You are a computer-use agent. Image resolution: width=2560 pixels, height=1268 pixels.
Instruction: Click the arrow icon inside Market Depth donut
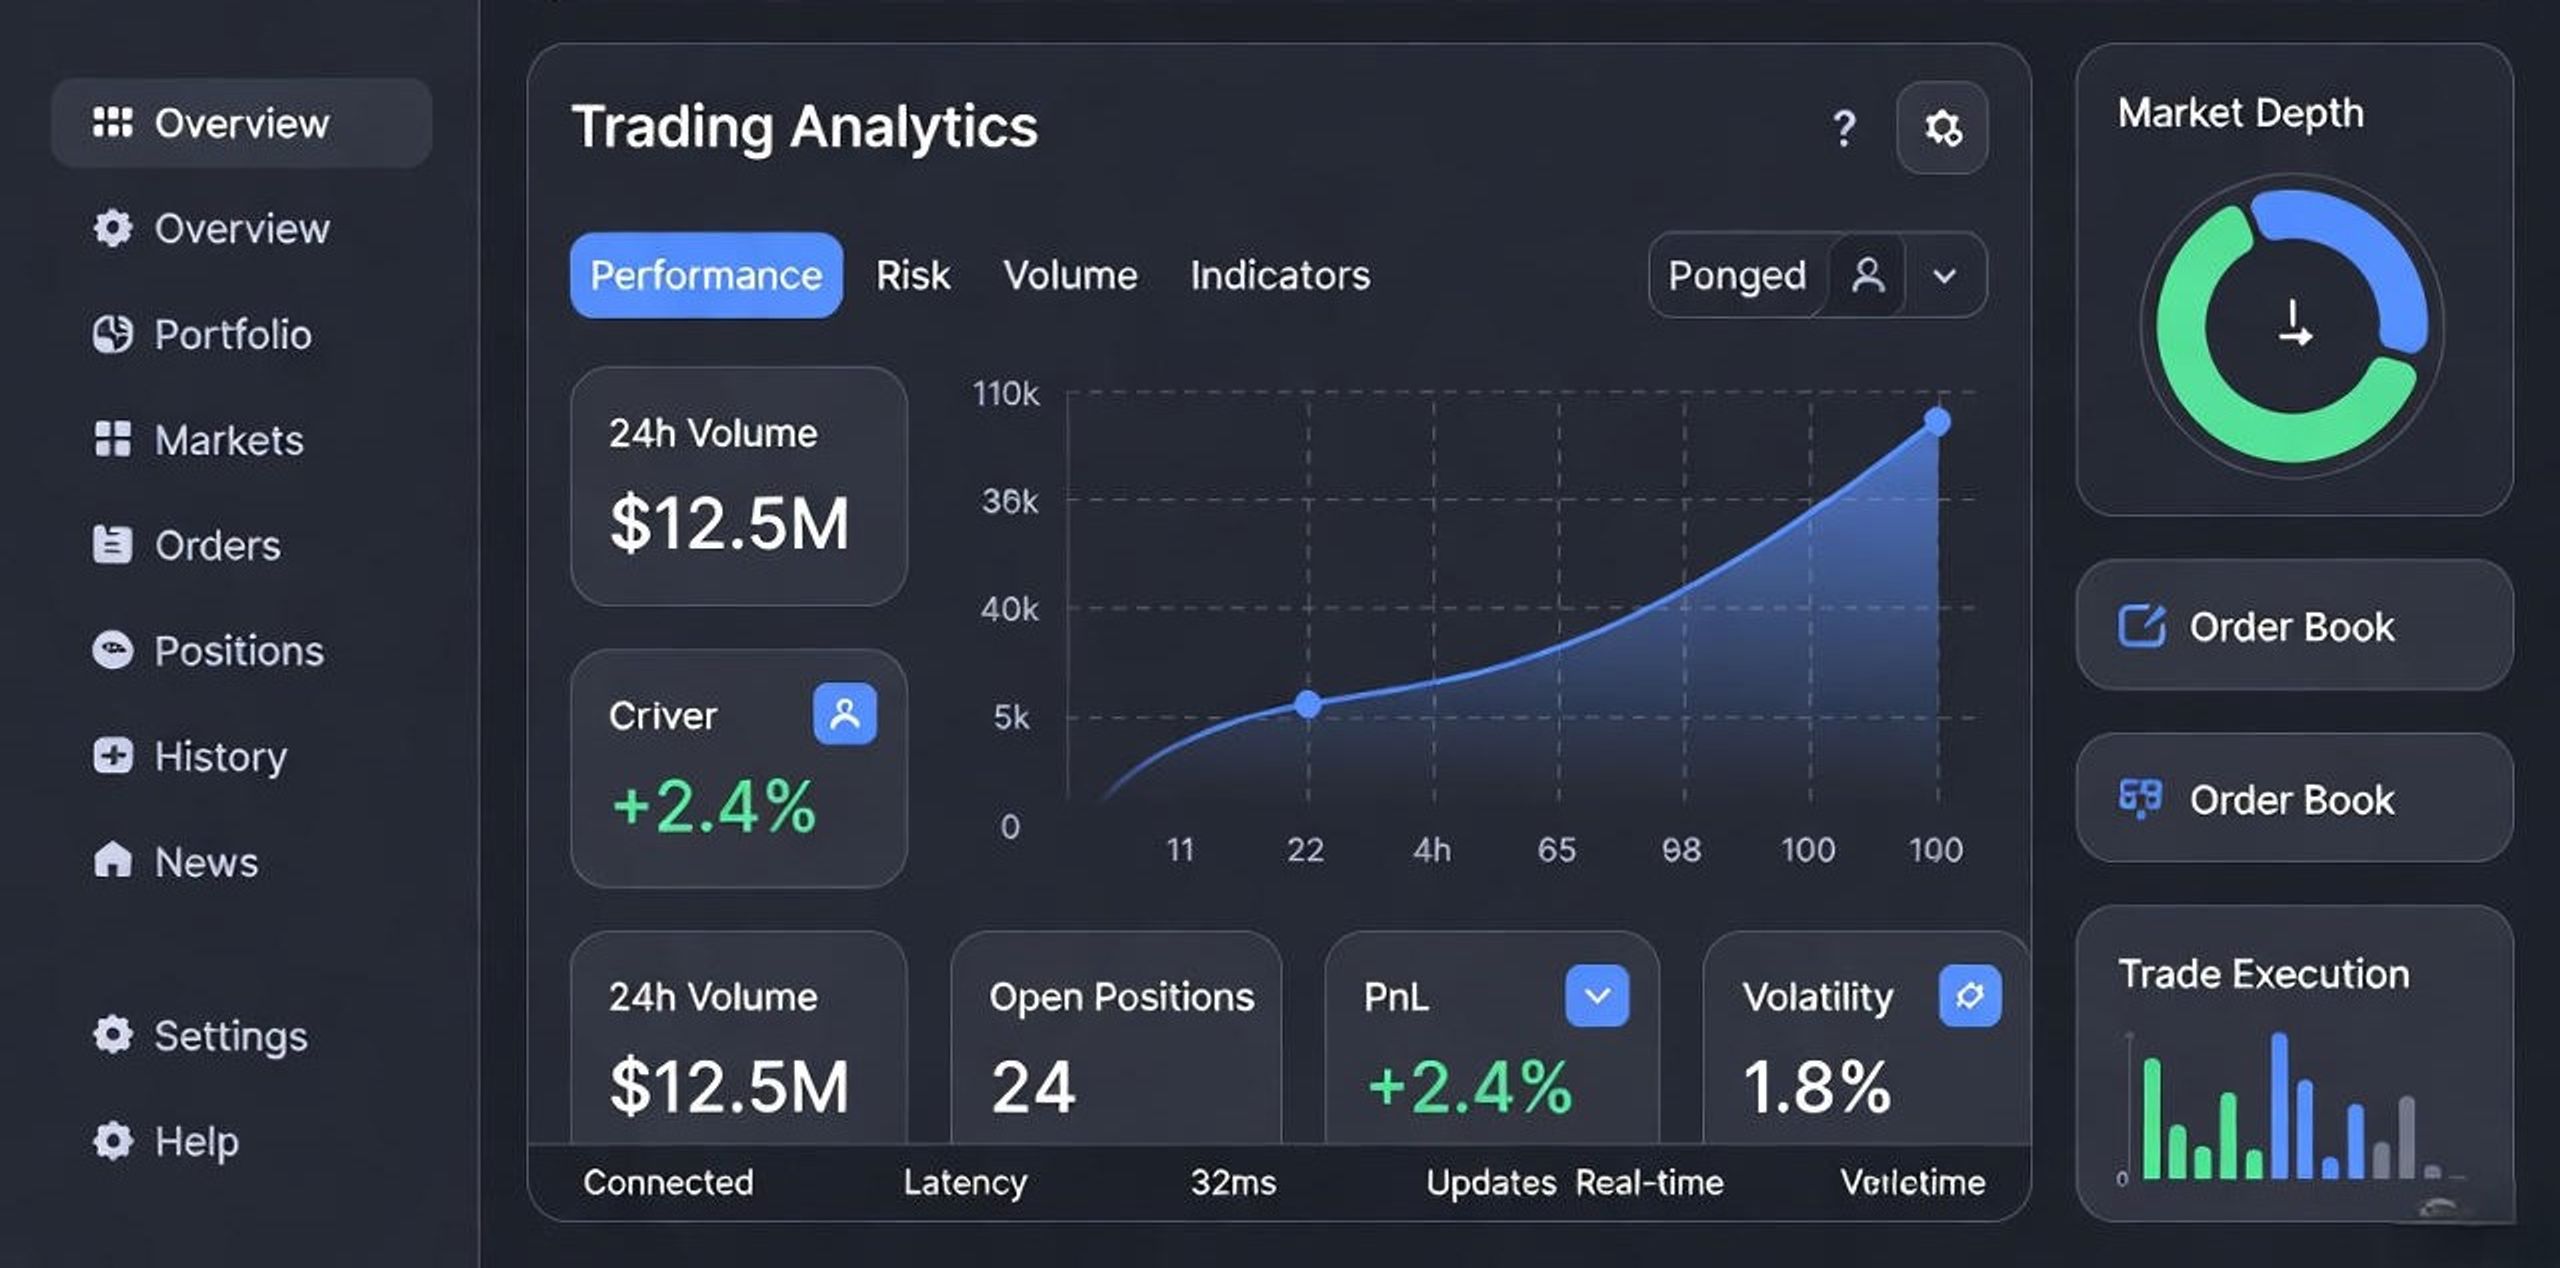point(2295,324)
